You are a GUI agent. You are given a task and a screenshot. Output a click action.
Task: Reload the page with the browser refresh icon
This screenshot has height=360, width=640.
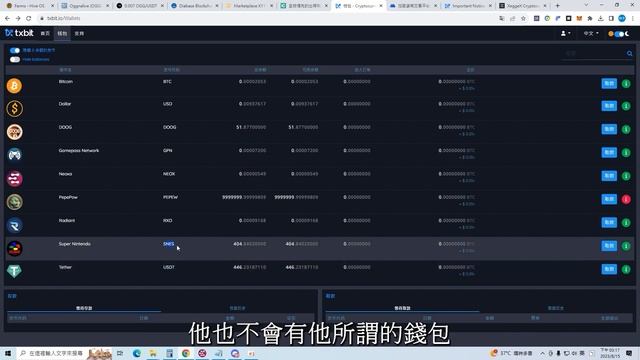point(29,18)
